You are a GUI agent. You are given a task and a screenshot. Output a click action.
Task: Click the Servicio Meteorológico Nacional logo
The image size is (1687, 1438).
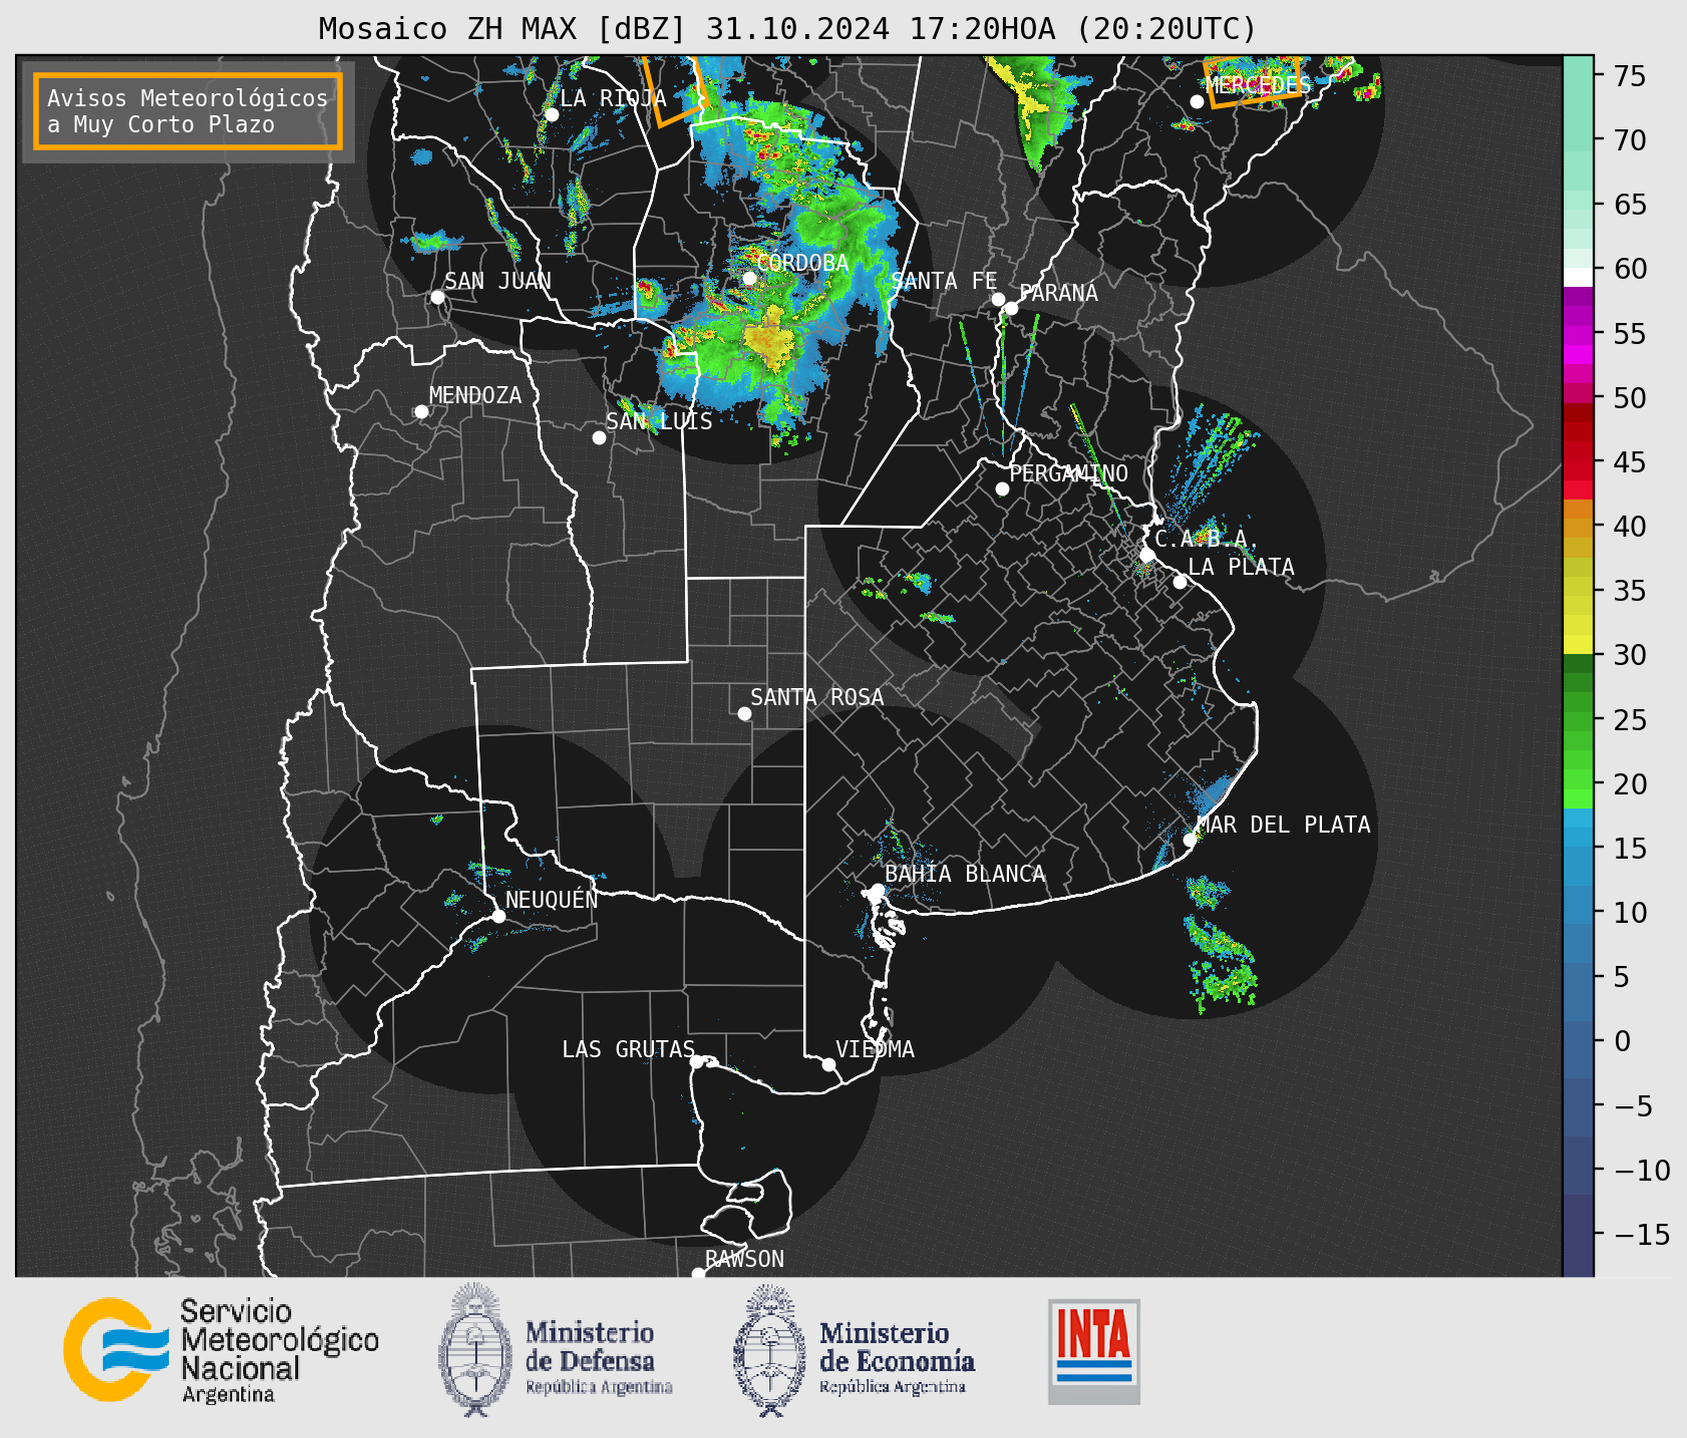click(221, 1350)
